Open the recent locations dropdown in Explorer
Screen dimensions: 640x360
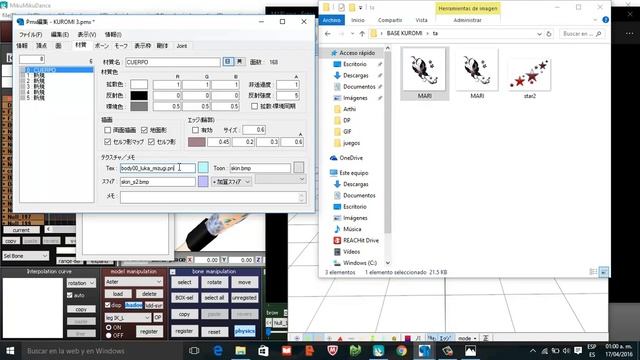(352, 34)
